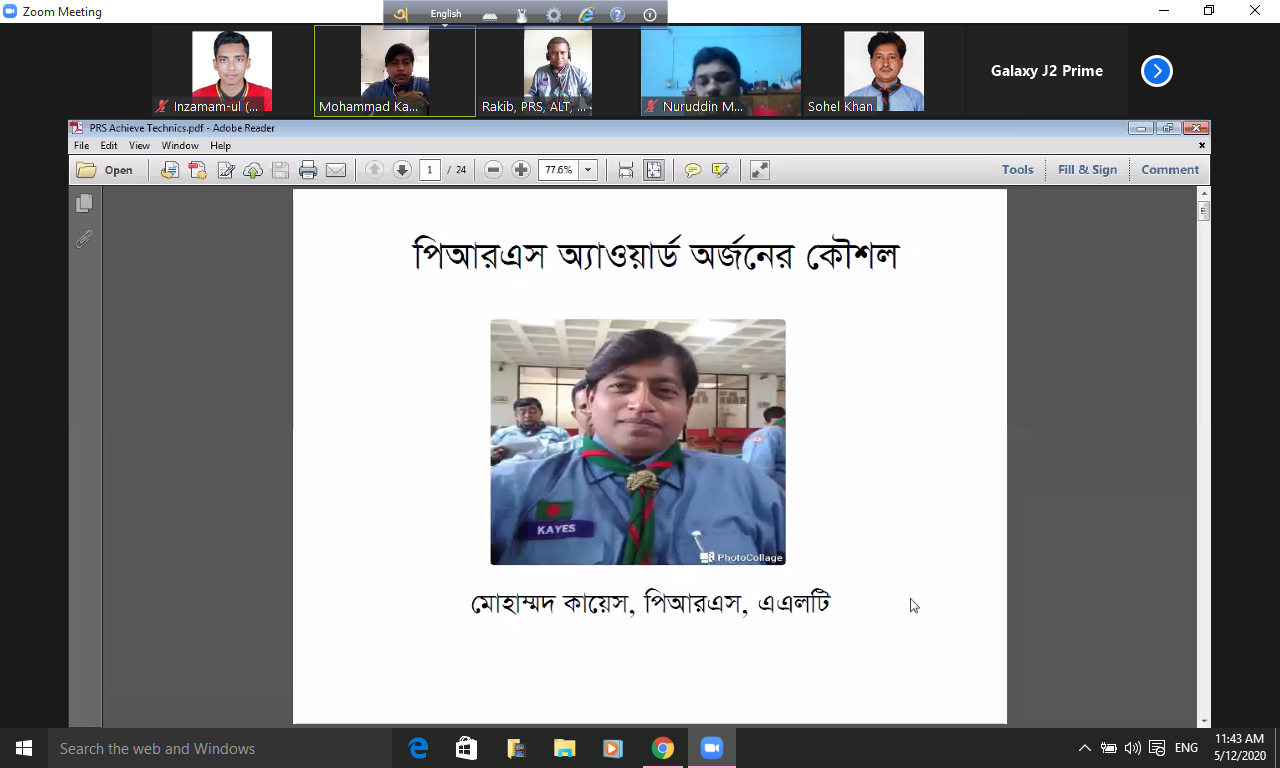The width and height of the screenshot is (1280, 768).
Task: Zoom out using the minus button
Action: click(x=493, y=170)
